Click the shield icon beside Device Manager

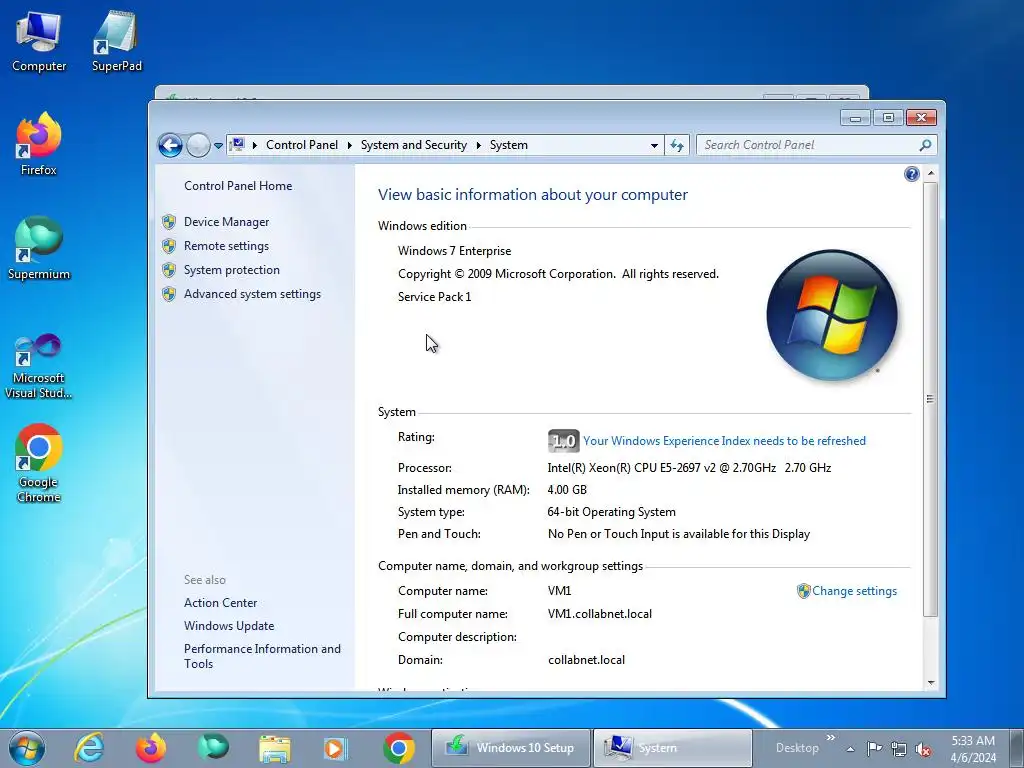[x=169, y=222]
